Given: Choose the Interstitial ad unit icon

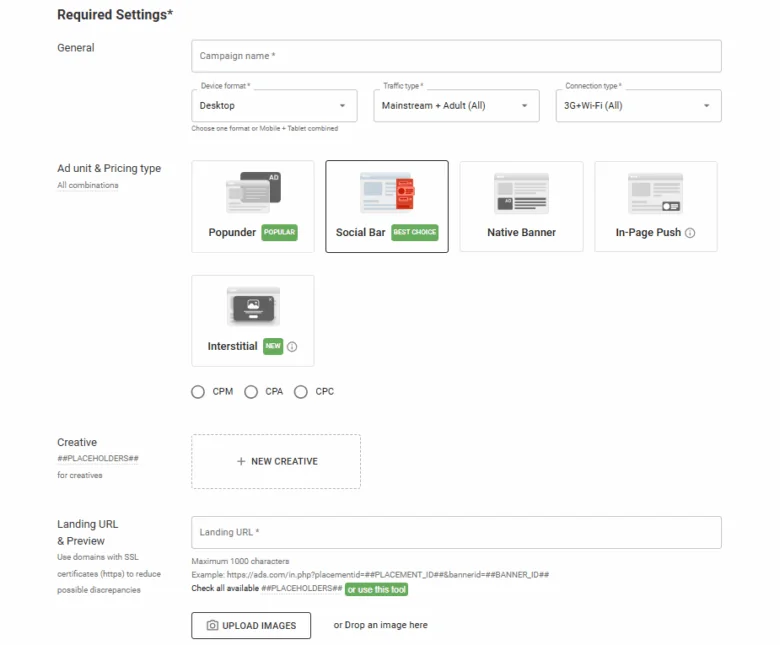Looking at the screenshot, I should tap(252, 306).
